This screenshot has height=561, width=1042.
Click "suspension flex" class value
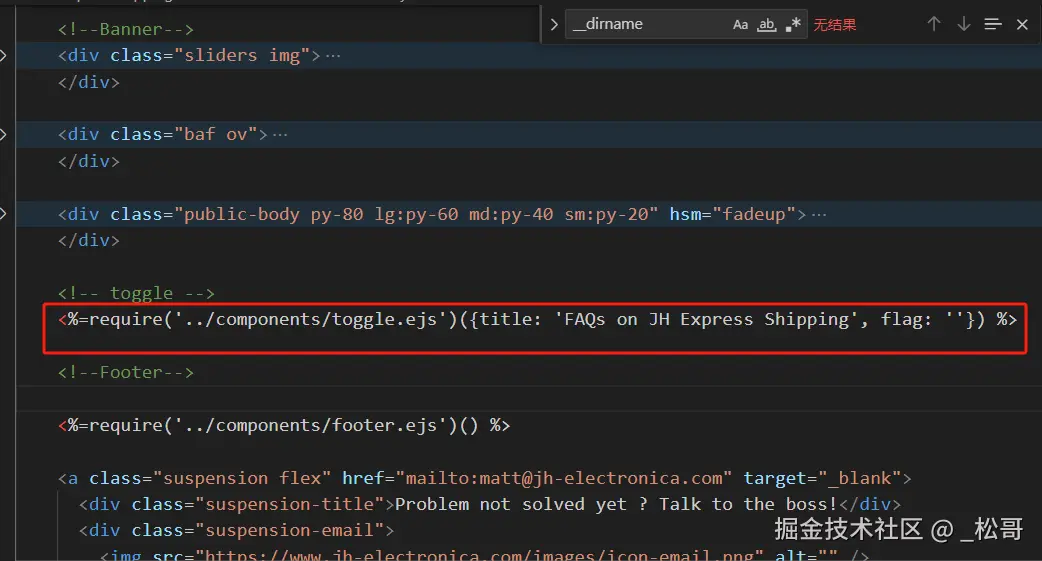tap(242, 479)
